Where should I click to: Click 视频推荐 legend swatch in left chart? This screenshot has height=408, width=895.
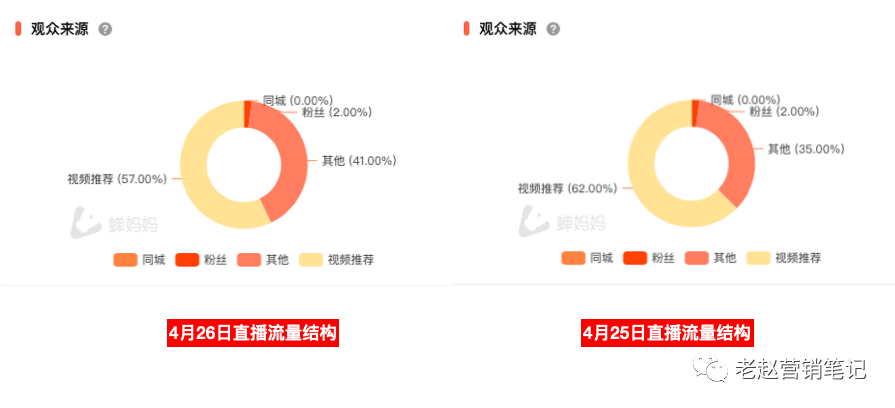pyautogui.click(x=310, y=260)
